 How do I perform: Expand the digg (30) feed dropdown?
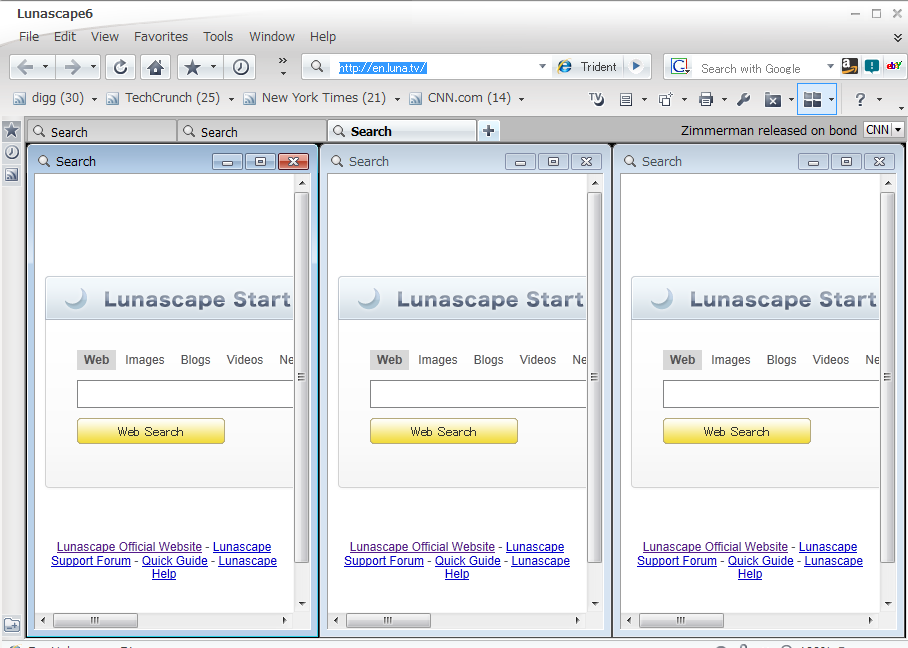tap(94, 99)
